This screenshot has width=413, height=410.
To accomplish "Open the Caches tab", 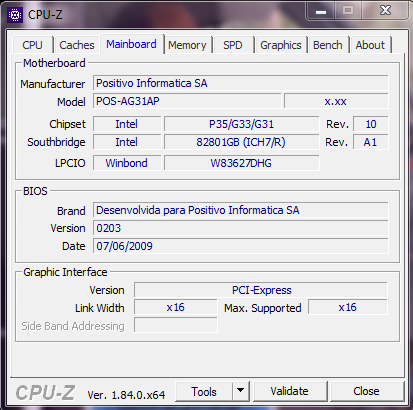I will [x=77, y=45].
